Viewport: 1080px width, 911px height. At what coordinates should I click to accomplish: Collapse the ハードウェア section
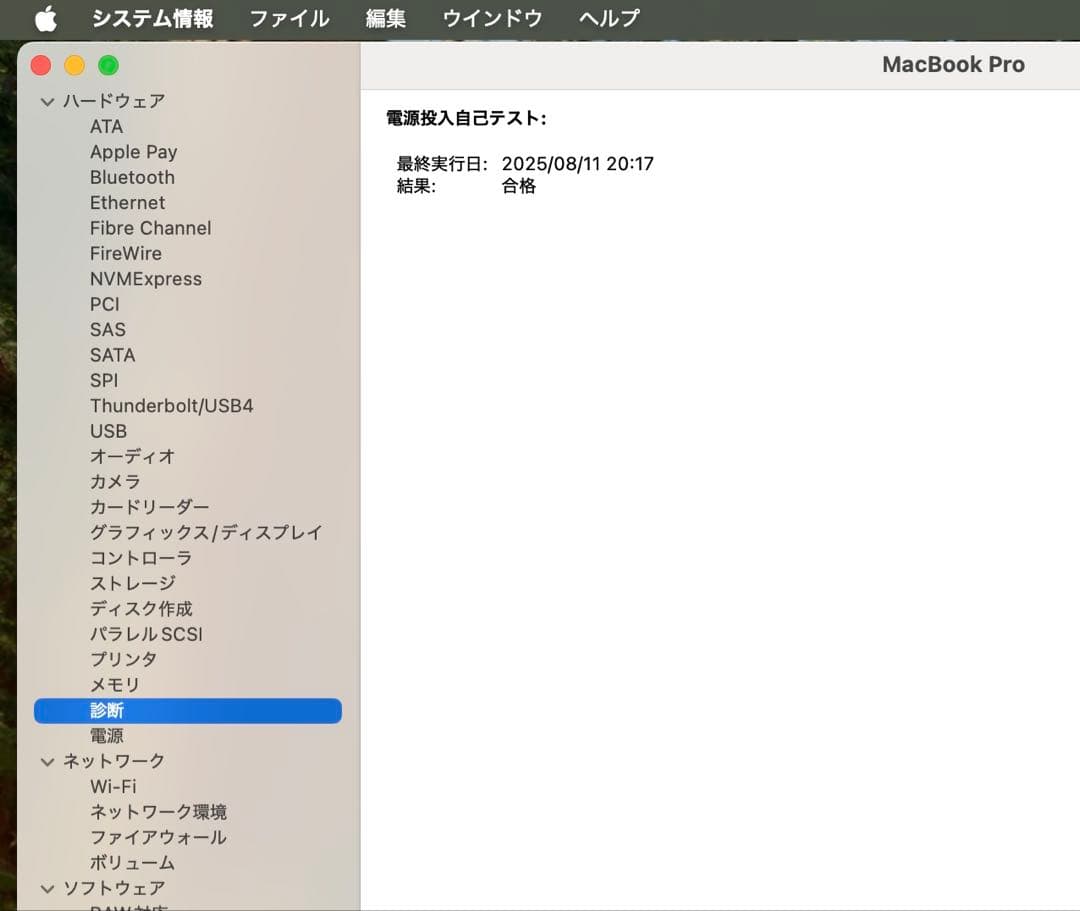47,101
